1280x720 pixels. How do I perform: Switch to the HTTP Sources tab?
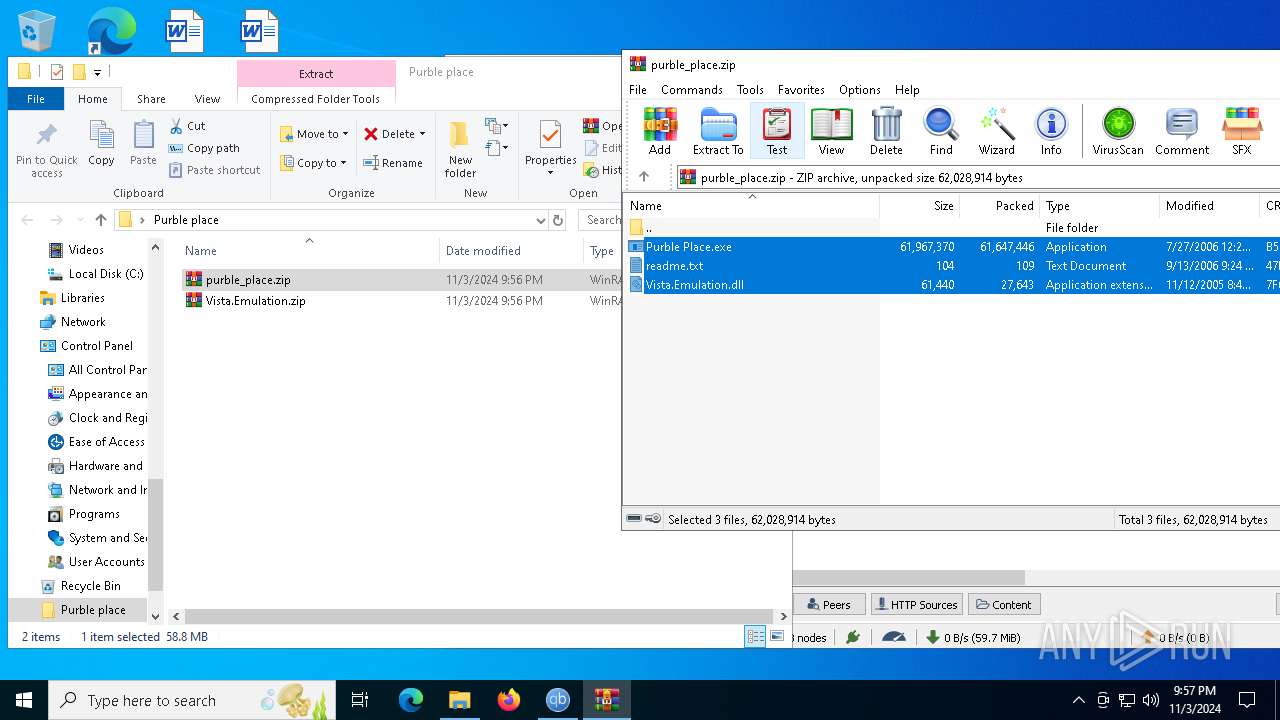[x=916, y=604]
